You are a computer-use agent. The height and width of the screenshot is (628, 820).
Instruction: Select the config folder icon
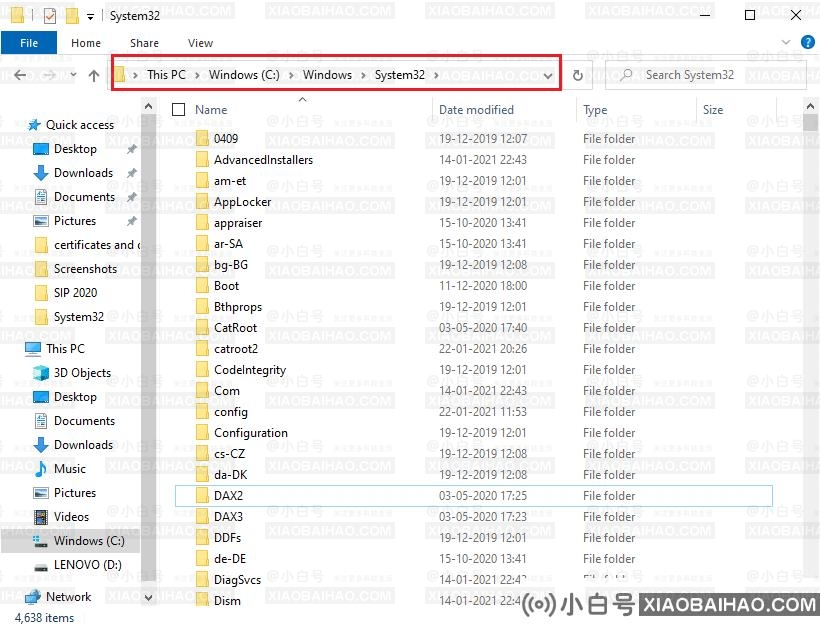click(x=202, y=412)
